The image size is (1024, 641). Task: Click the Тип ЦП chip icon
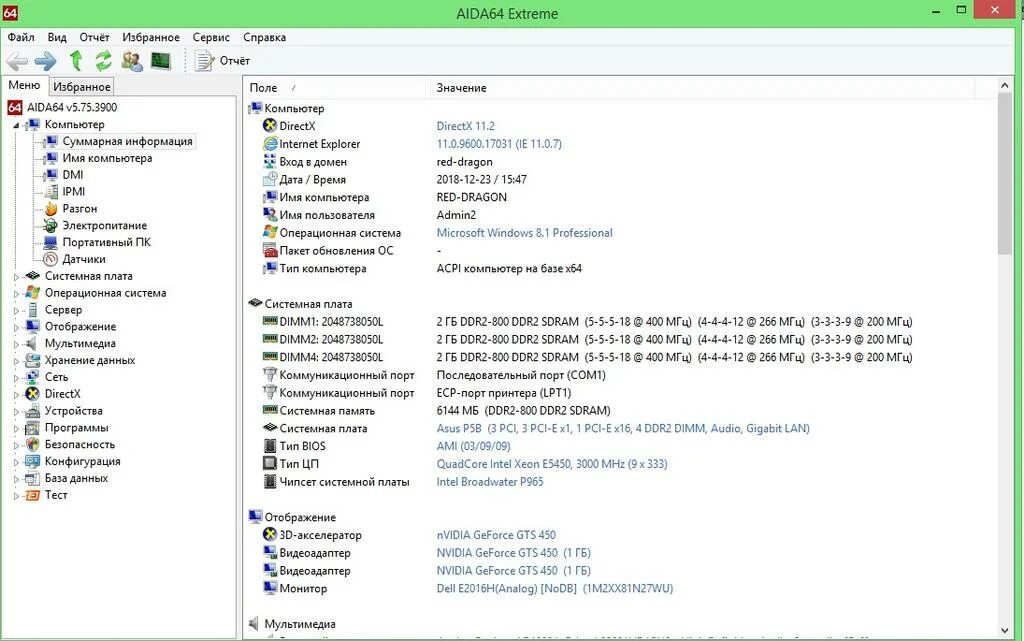click(270, 463)
